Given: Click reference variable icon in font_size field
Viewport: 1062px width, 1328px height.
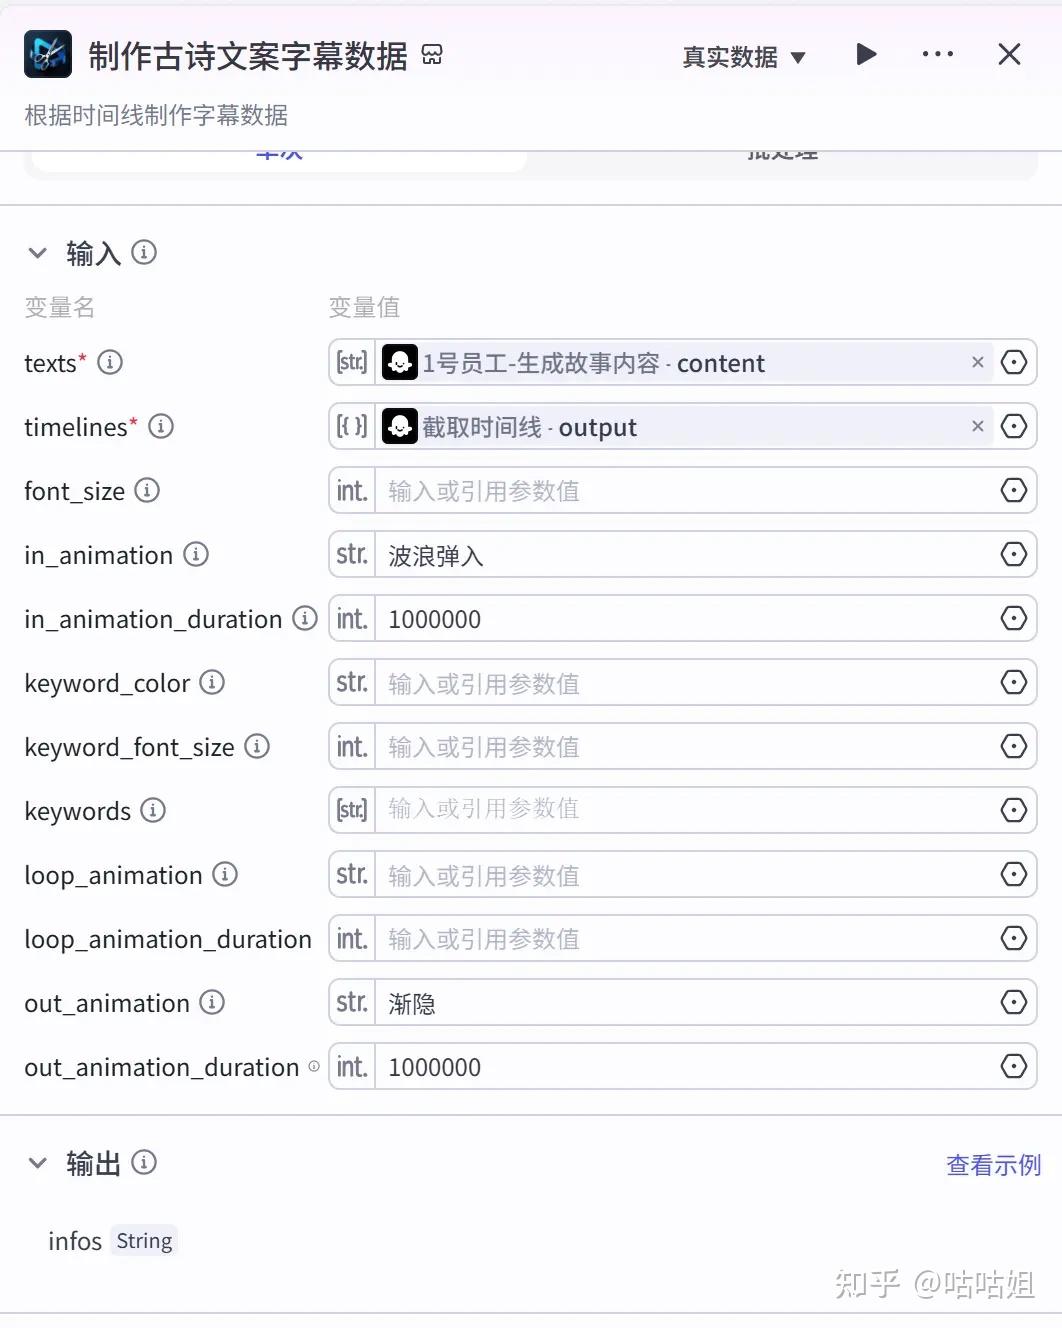Looking at the screenshot, I should click(x=1013, y=491).
